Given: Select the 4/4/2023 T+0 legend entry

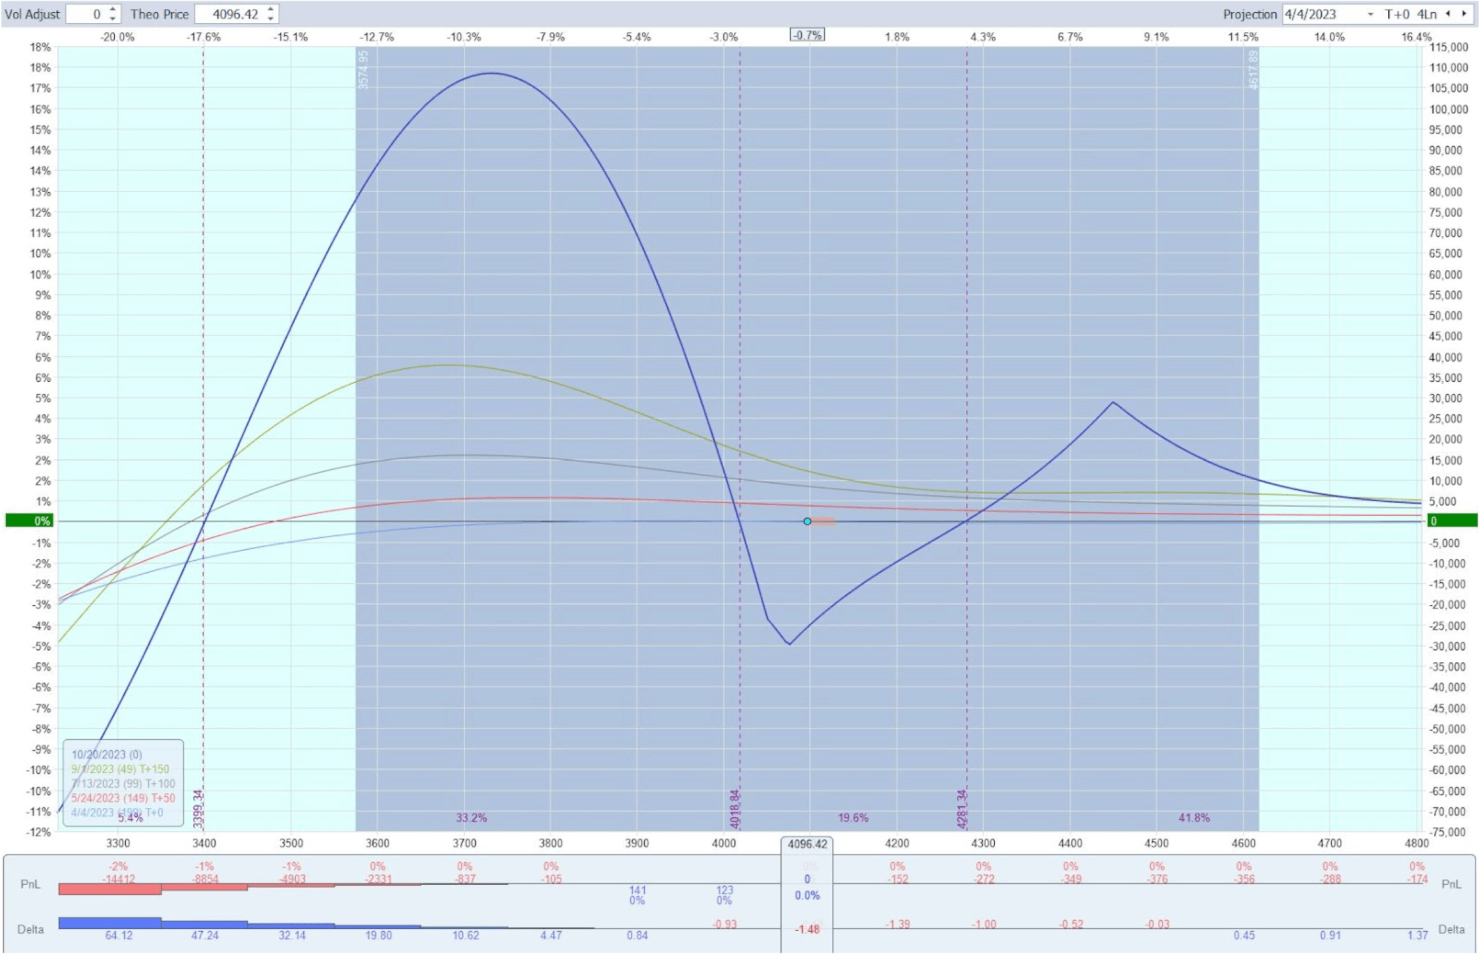Looking at the screenshot, I should pos(117,813).
